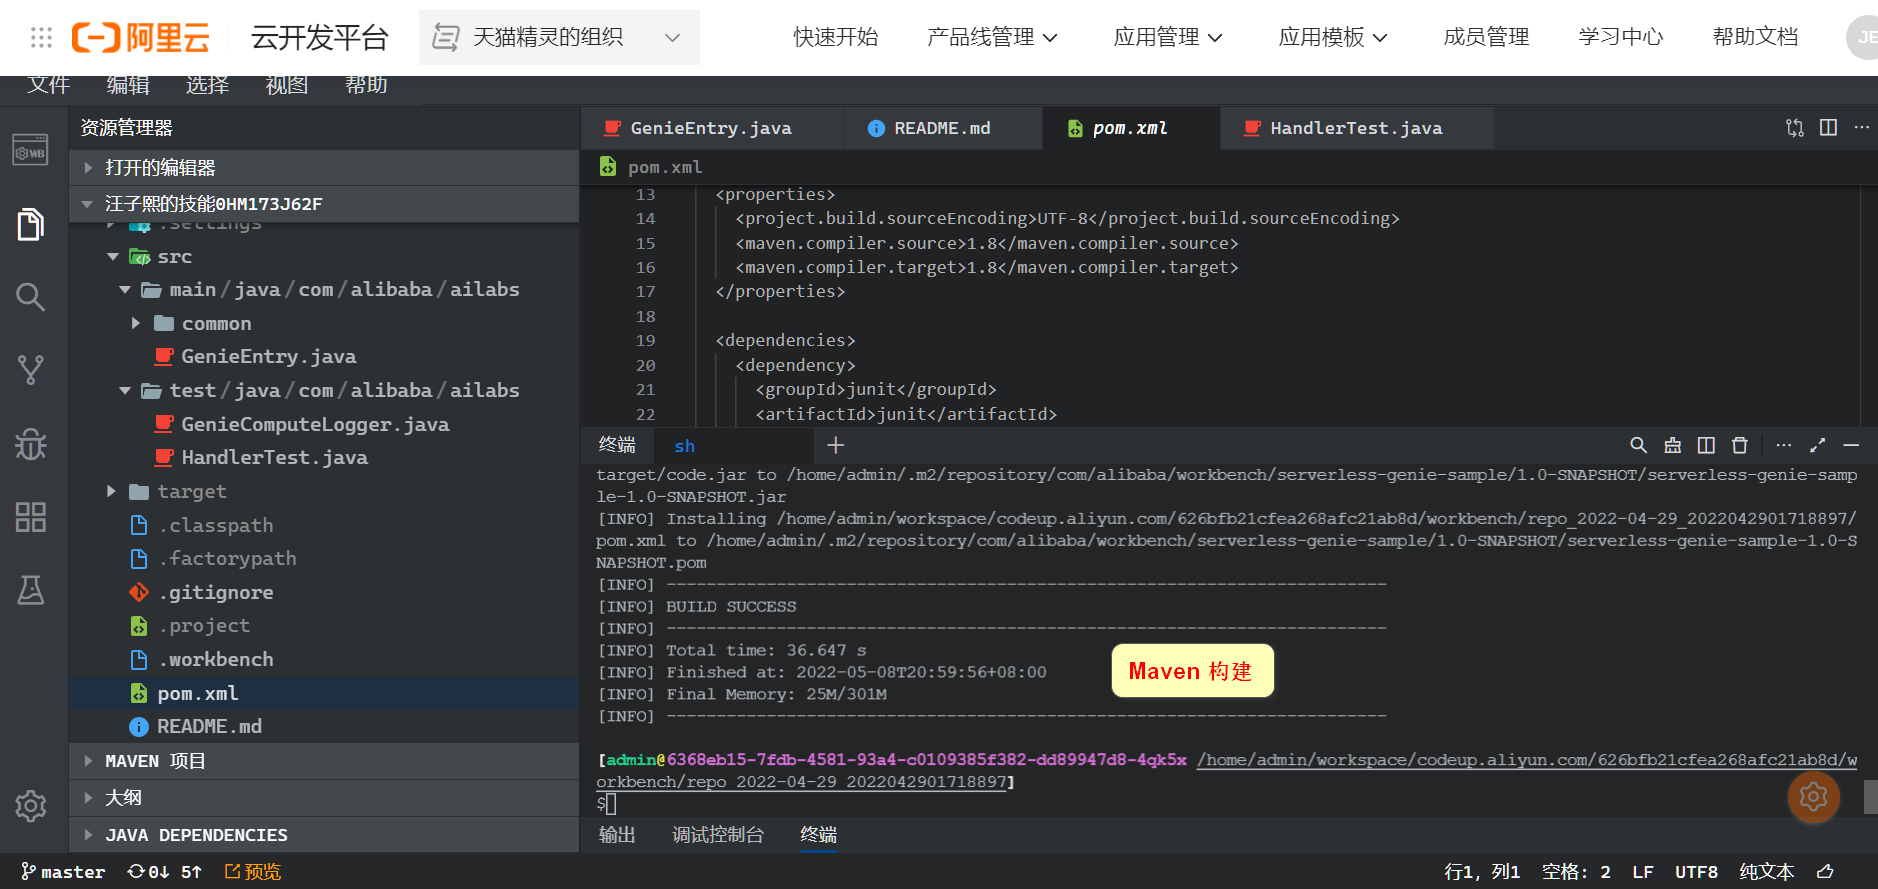Click the terminal scrollbar thumb
This screenshot has height=889, width=1878.
(1870, 798)
